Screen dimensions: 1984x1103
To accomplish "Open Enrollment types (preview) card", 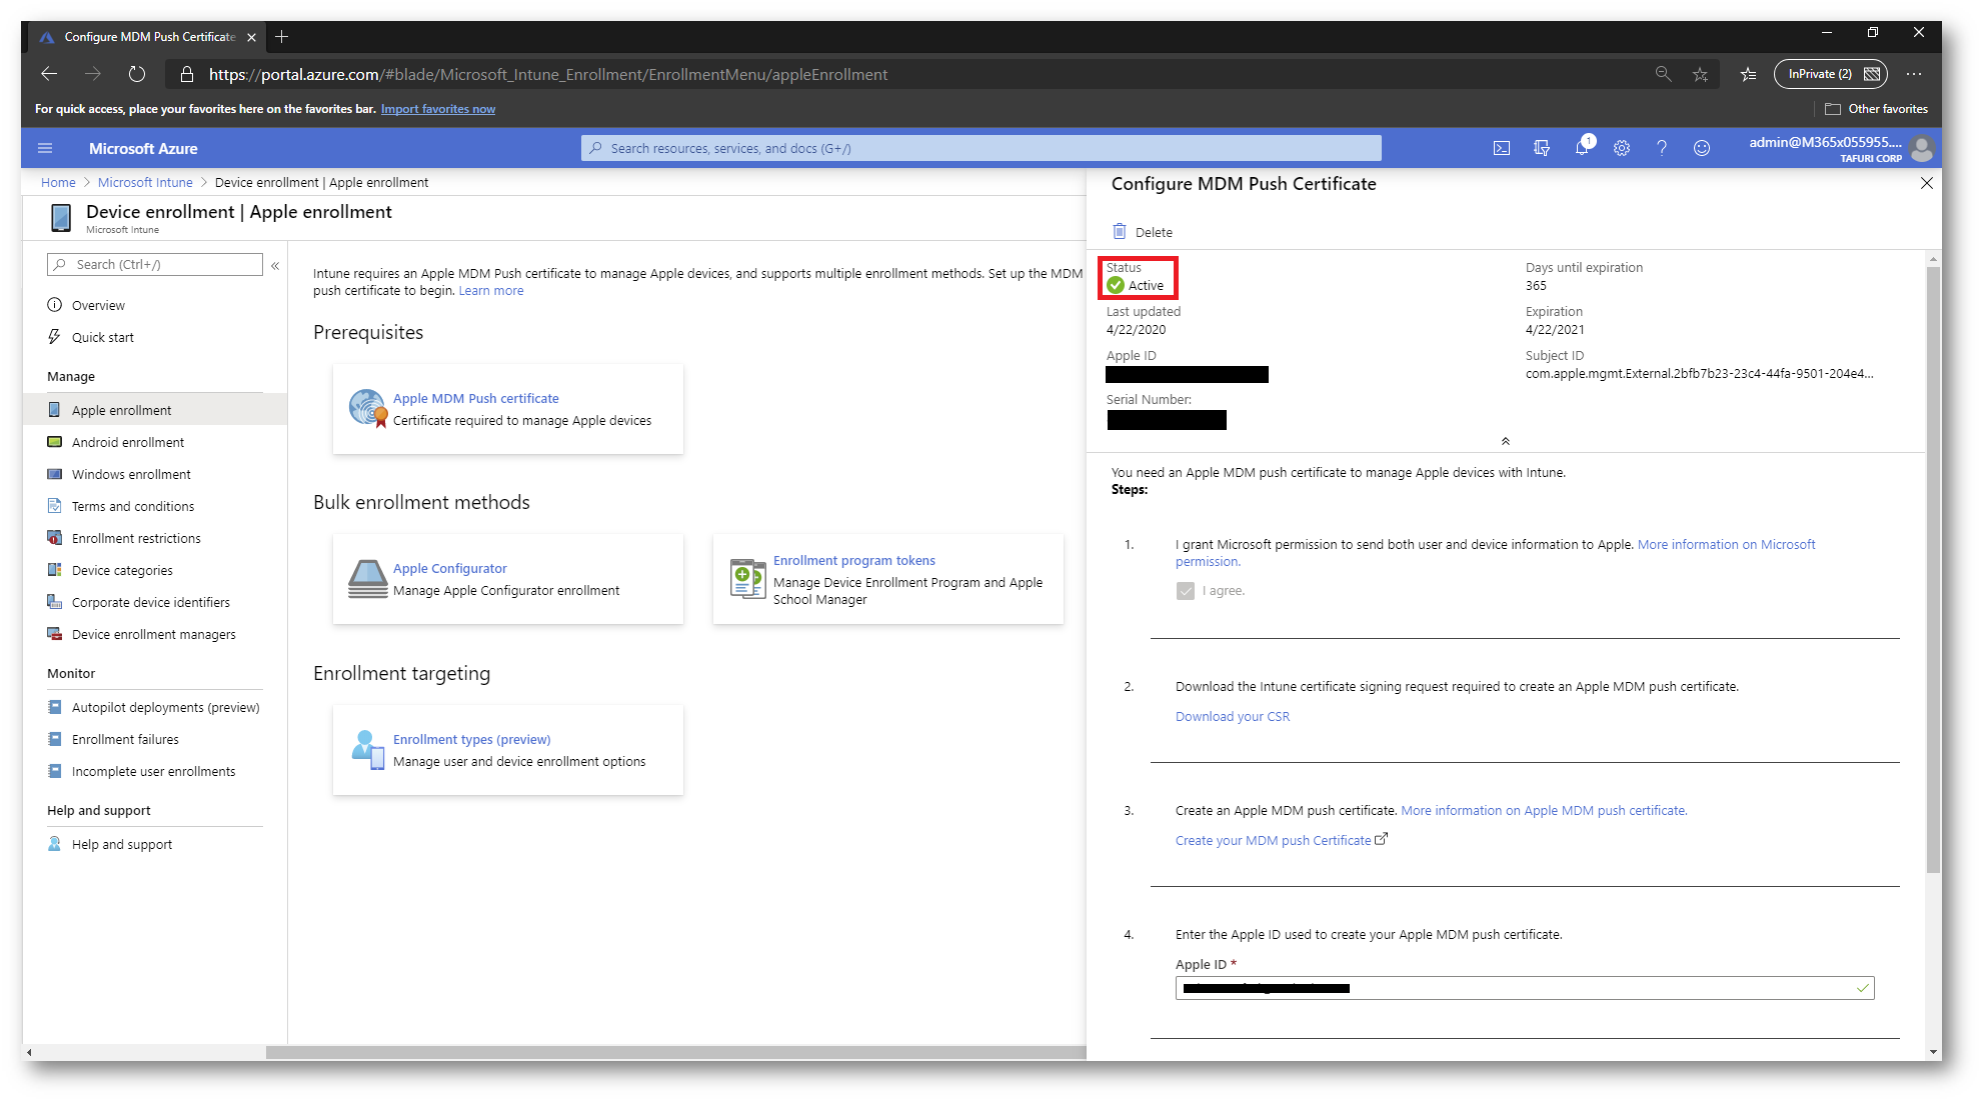I will click(x=508, y=750).
